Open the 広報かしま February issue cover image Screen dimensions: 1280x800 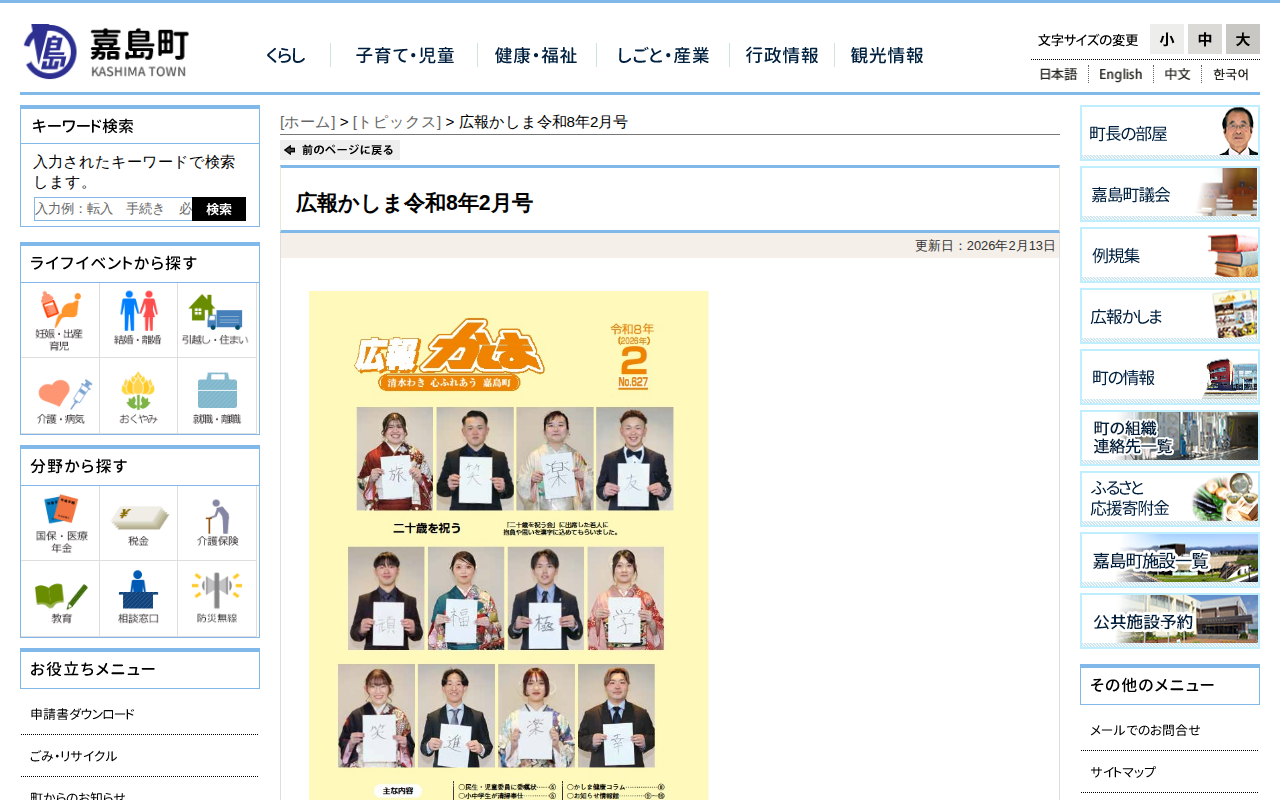(509, 545)
